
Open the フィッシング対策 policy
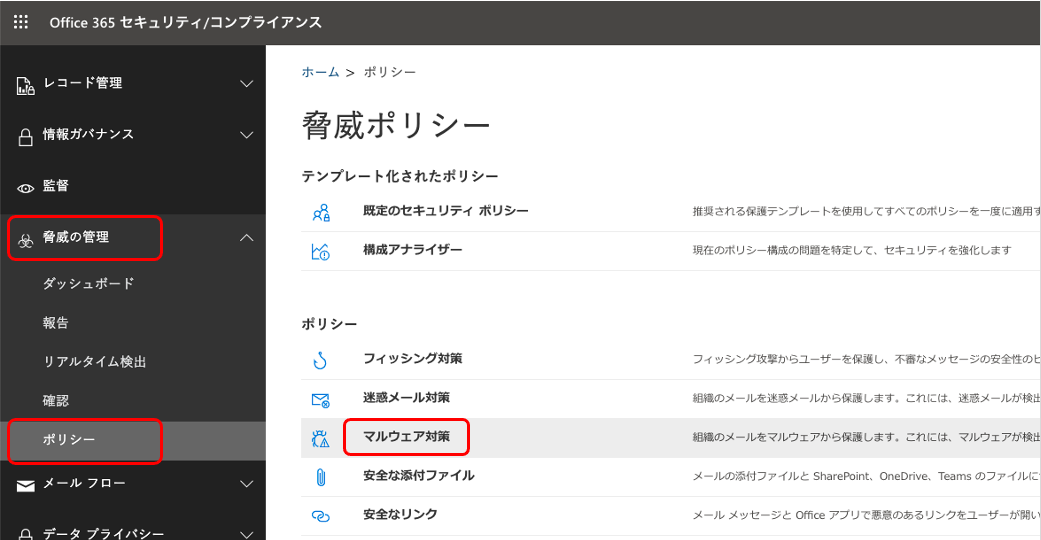412,358
